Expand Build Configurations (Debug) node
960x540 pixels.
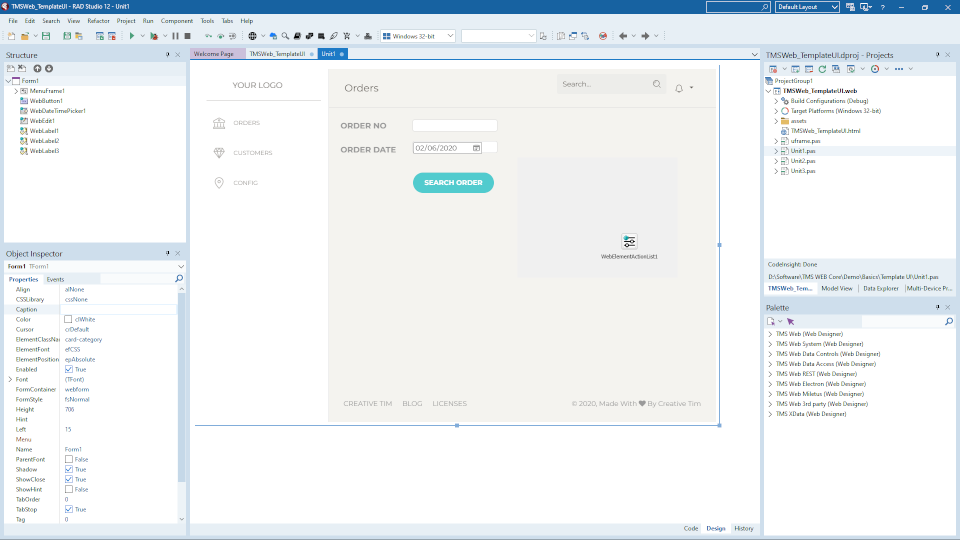pyautogui.click(x=776, y=101)
